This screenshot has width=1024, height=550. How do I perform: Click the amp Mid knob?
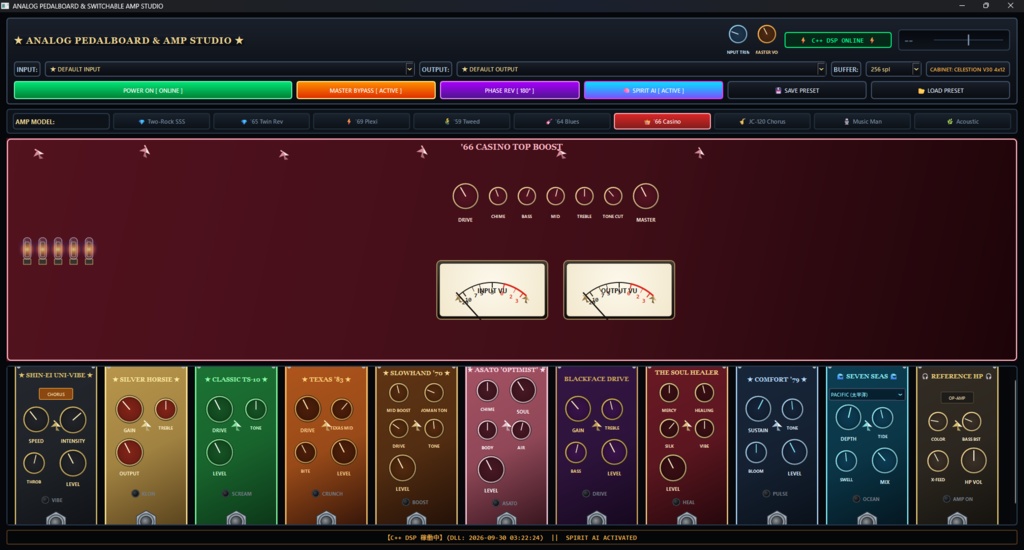coord(555,196)
